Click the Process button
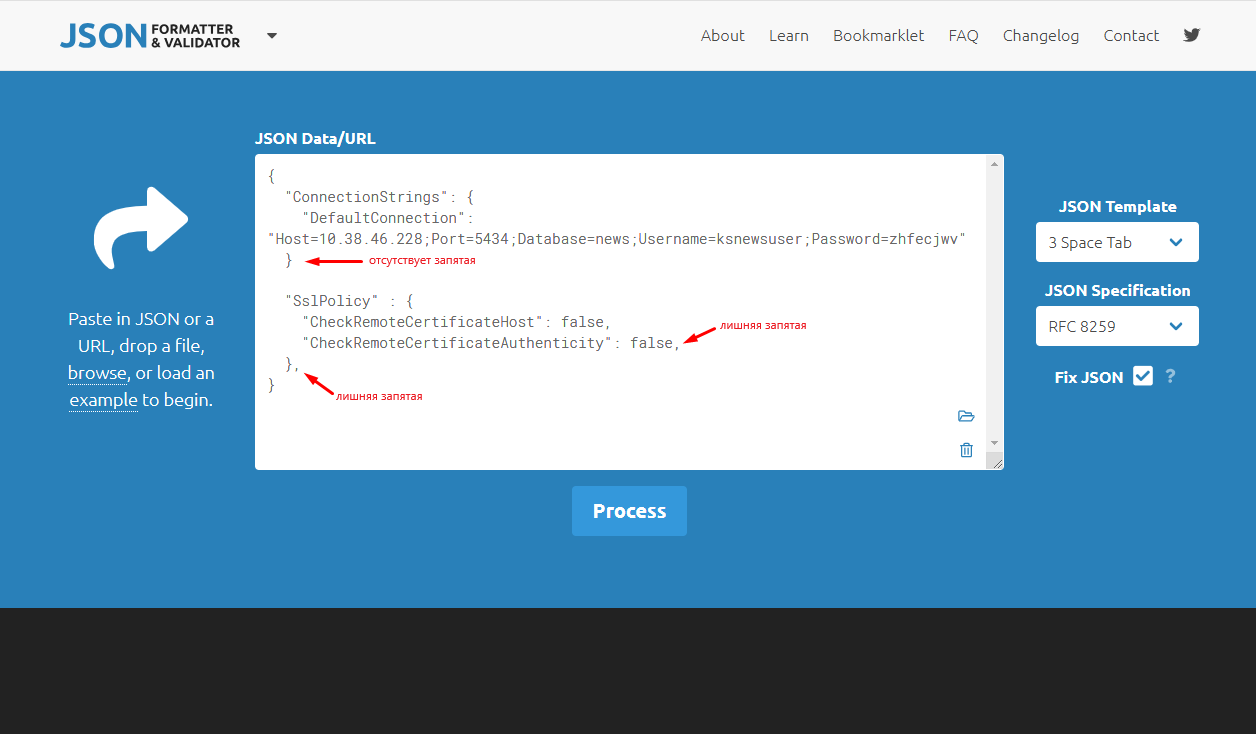1256x734 pixels. tap(629, 511)
